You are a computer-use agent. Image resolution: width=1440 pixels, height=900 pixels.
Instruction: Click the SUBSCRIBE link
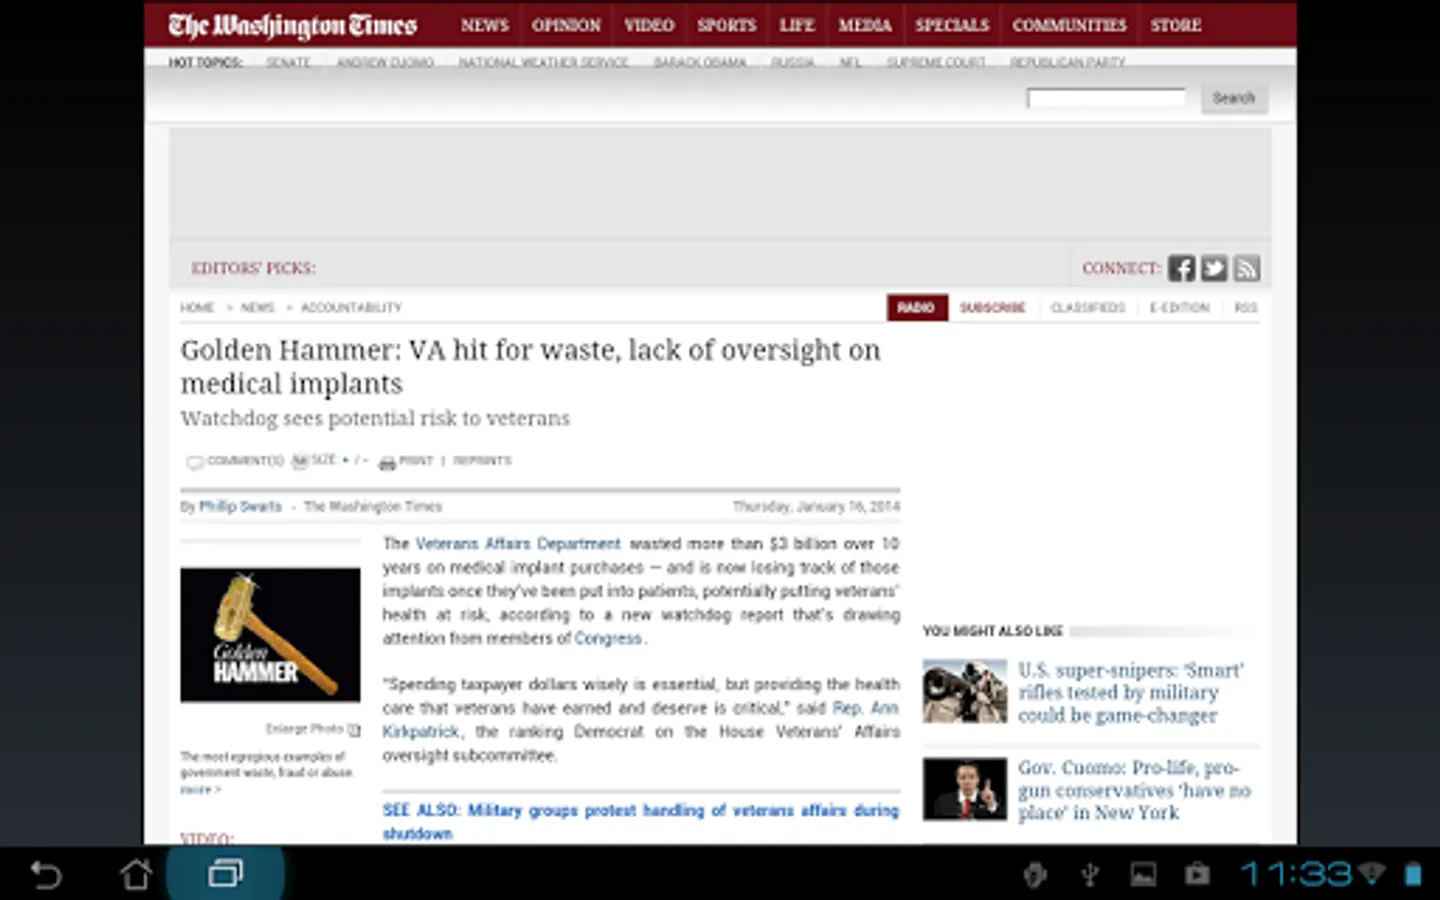(992, 307)
